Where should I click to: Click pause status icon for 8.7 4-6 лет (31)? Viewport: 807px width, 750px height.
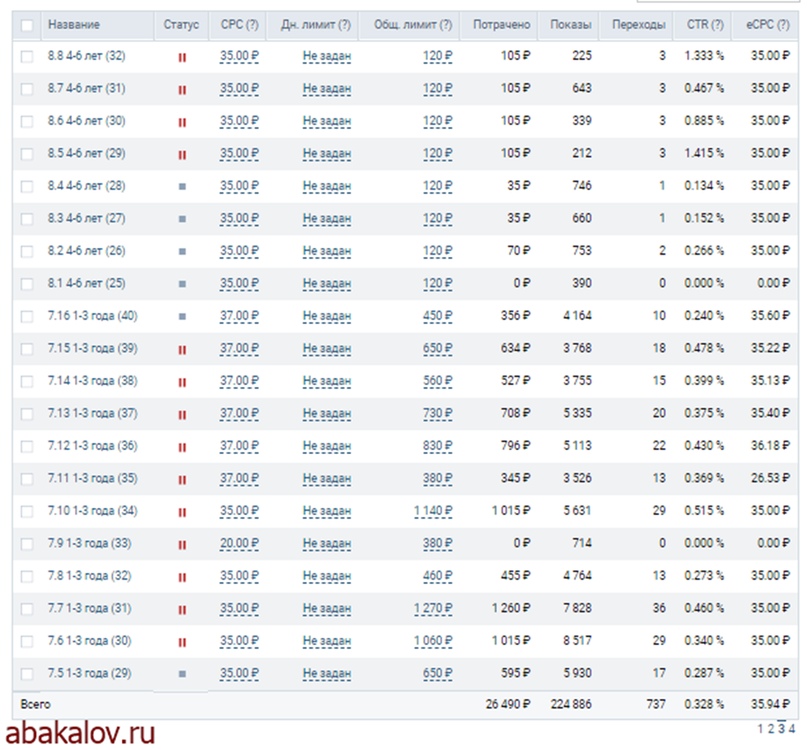tap(182, 90)
